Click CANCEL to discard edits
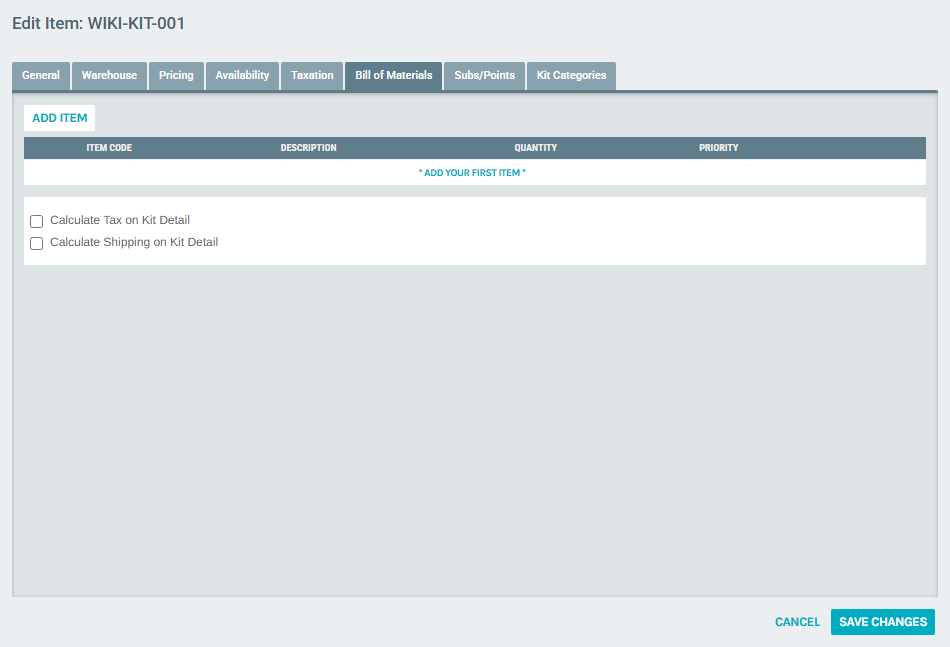Viewport: 950px width, 647px height. click(797, 621)
